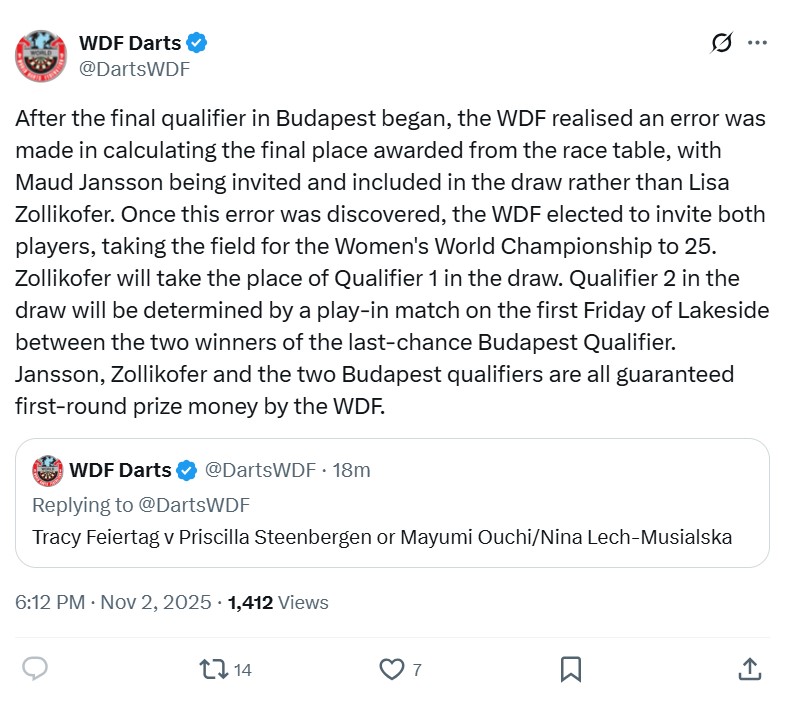Open the three-dot more options menu
Viewport: 785px width, 713px height.
pyautogui.click(x=758, y=43)
